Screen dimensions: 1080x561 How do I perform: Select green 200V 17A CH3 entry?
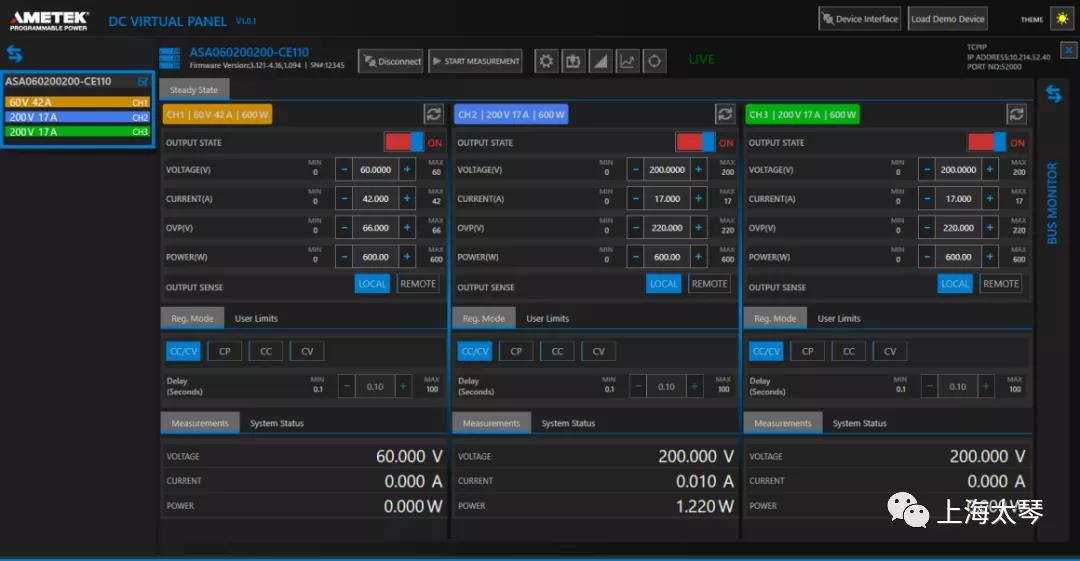click(x=78, y=132)
